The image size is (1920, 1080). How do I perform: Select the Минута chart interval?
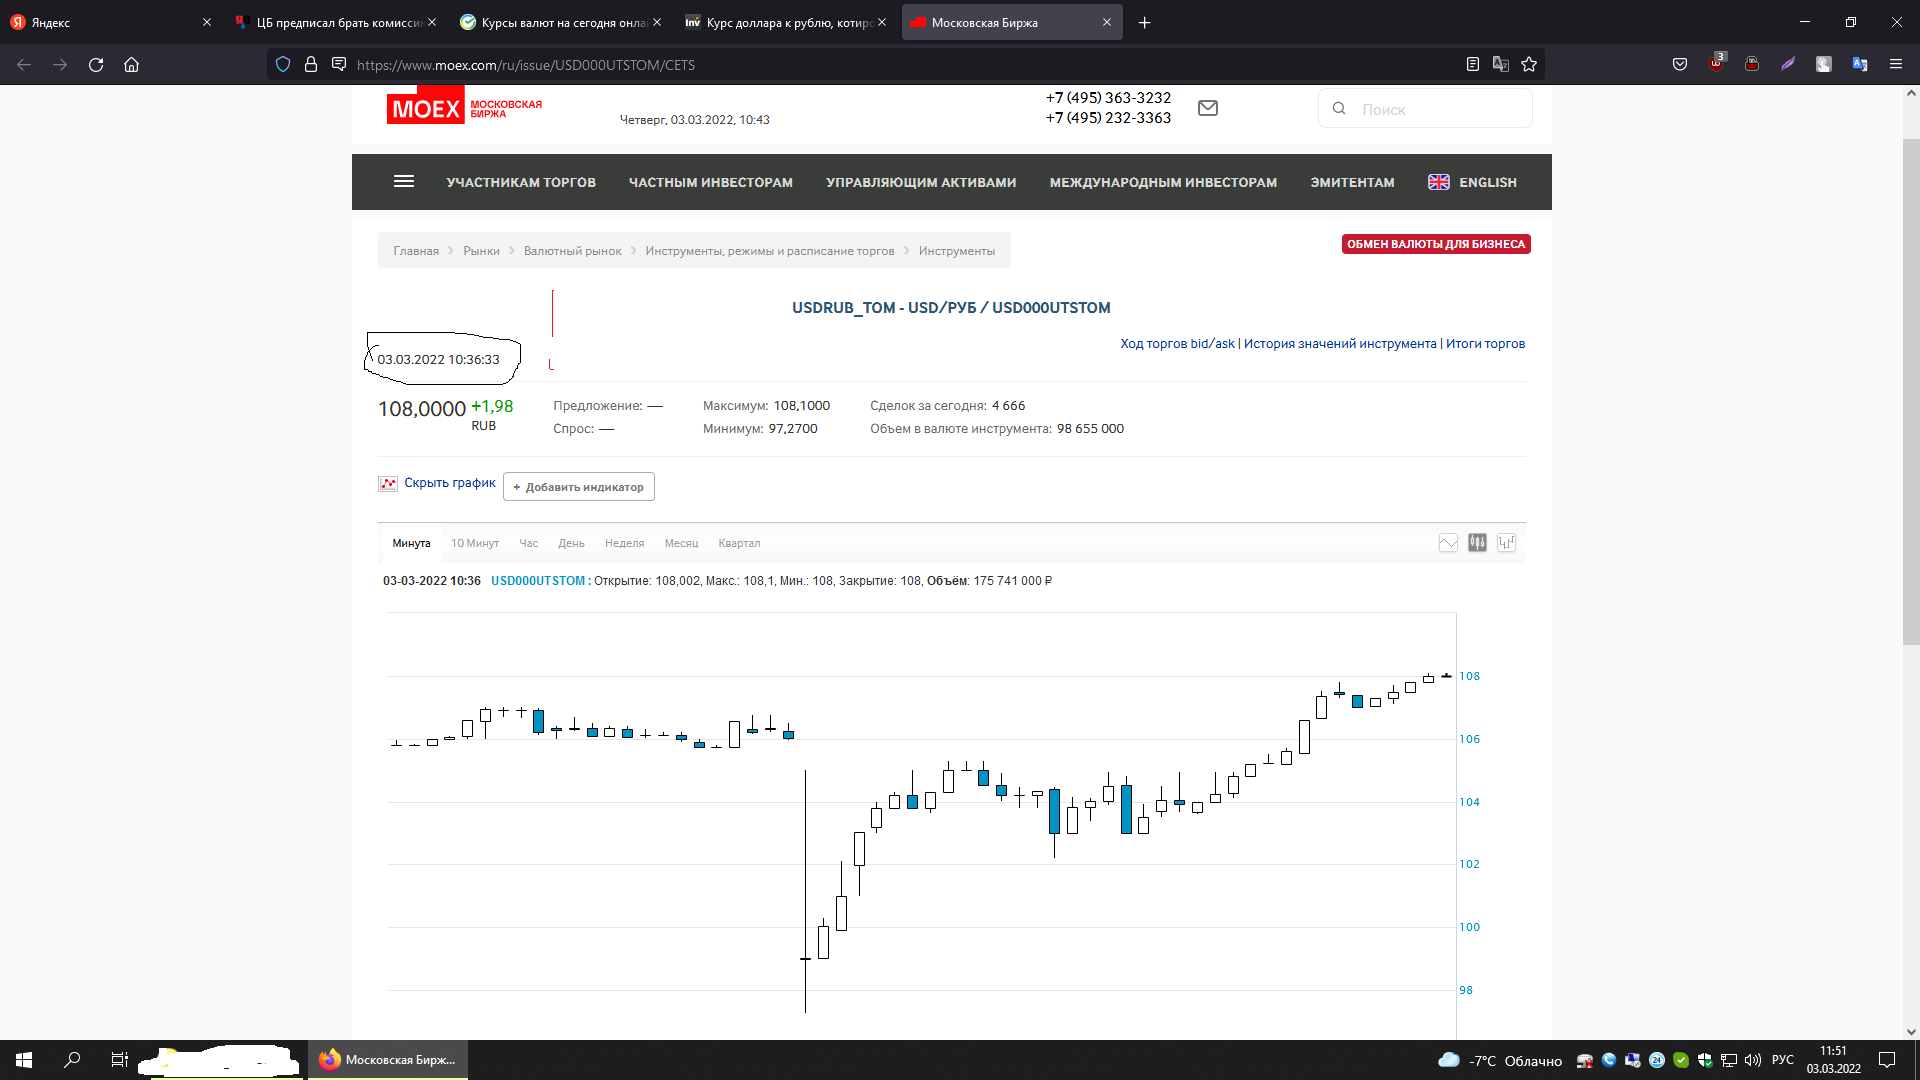(x=411, y=543)
